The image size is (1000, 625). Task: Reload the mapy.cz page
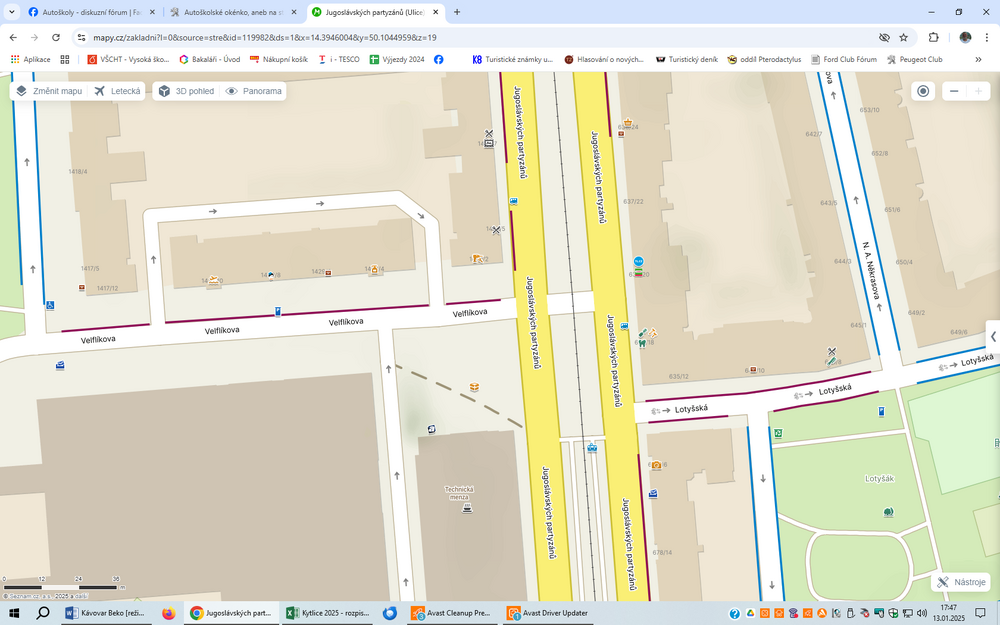[x=55, y=38]
